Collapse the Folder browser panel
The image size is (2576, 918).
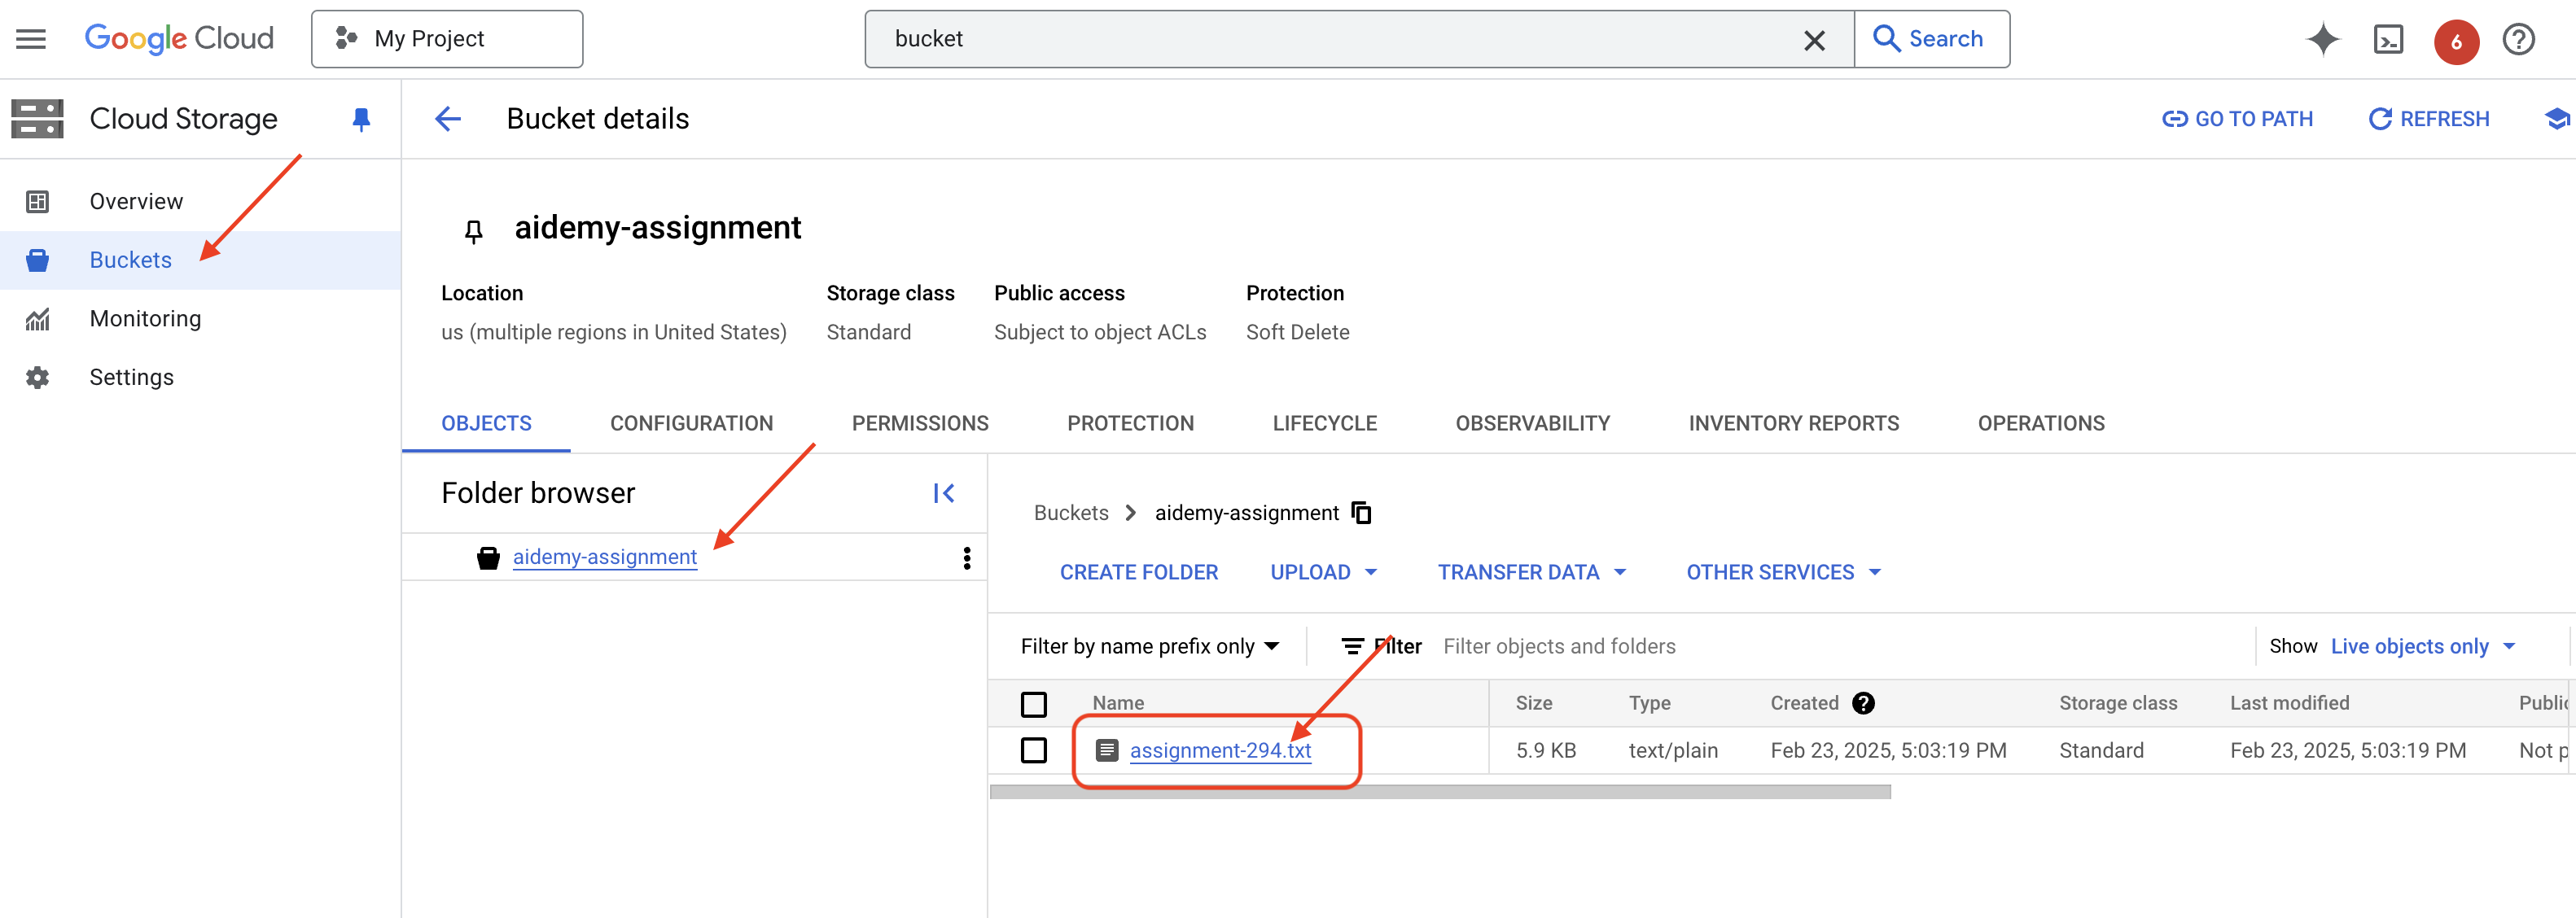(943, 493)
